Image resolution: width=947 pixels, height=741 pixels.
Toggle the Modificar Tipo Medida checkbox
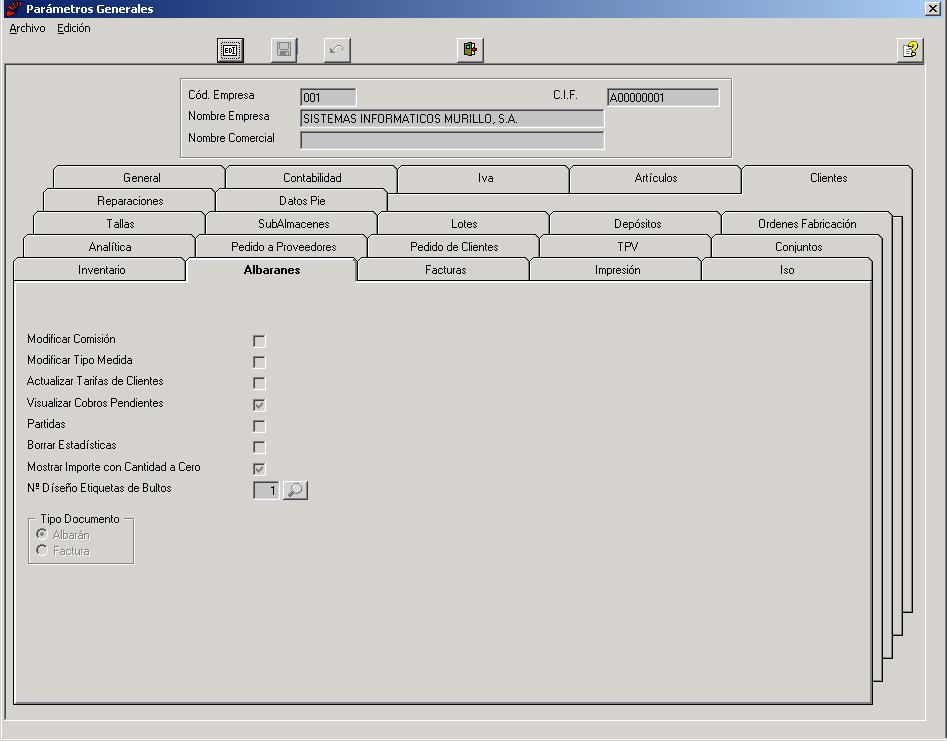[259, 362]
